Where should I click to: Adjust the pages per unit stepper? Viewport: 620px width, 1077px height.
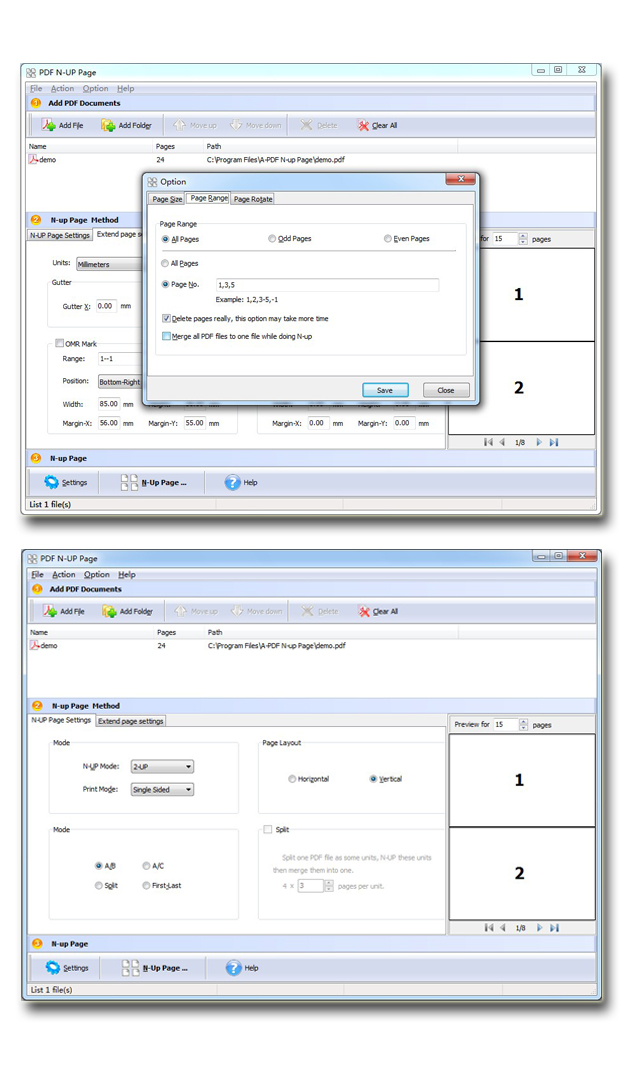tap(329, 886)
